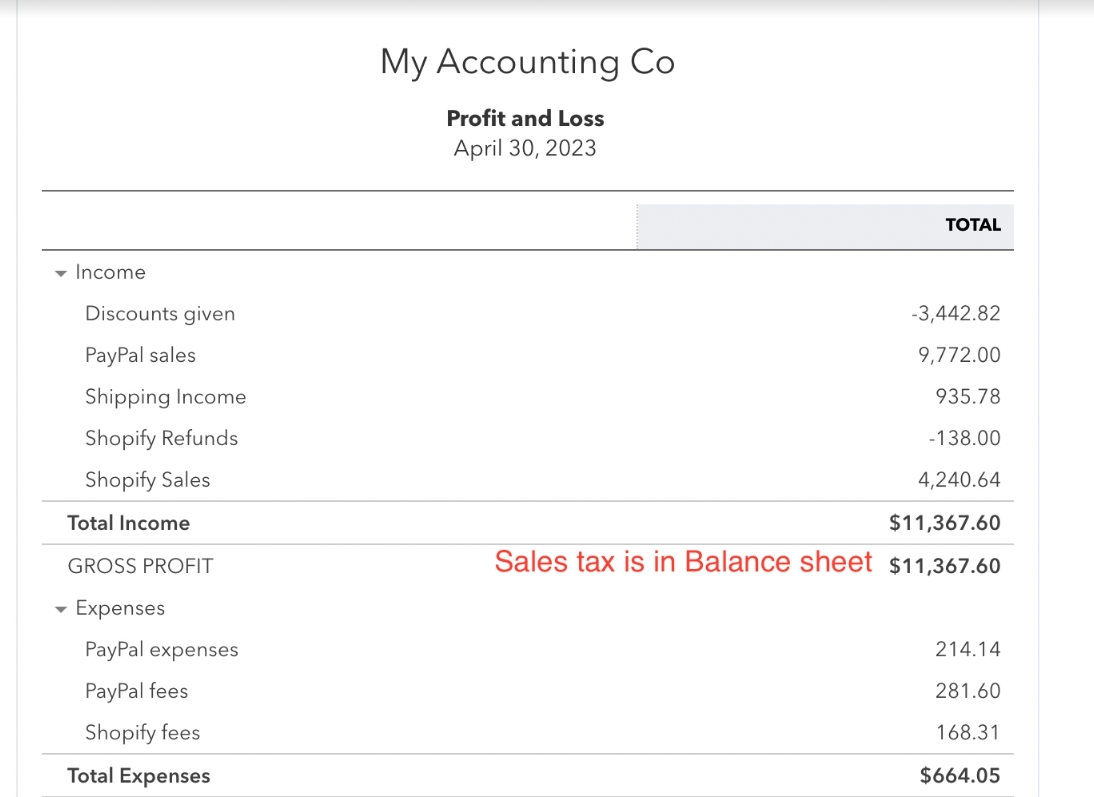
Task: Click the April 30, 2023 report date
Action: pyautogui.click(x=525, y=149)
